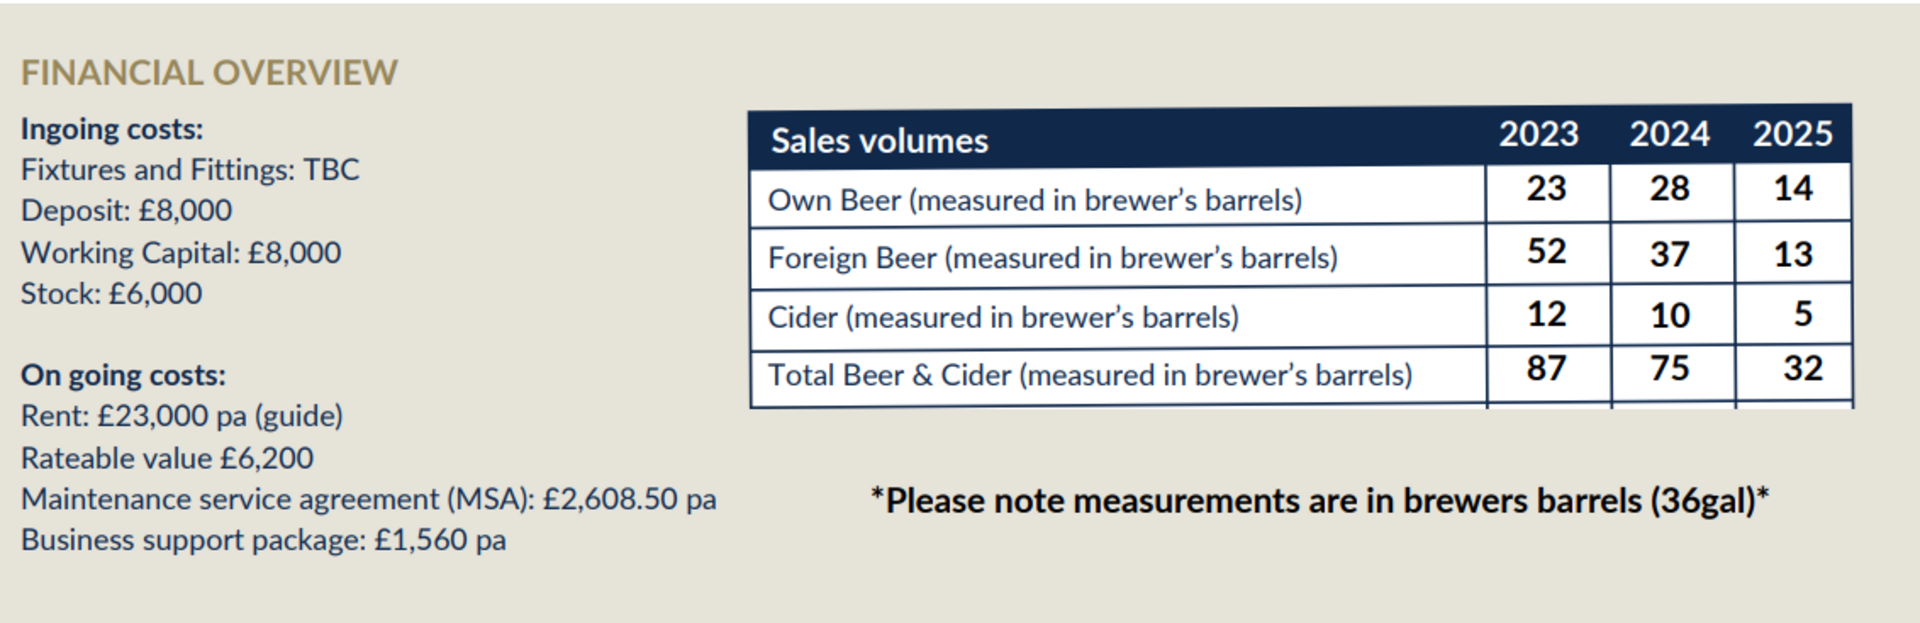Viewport: 1920px width, 623px height.
Task: Click the Fixtures and Fittings TBC line
Action: (x=190, y=170)
